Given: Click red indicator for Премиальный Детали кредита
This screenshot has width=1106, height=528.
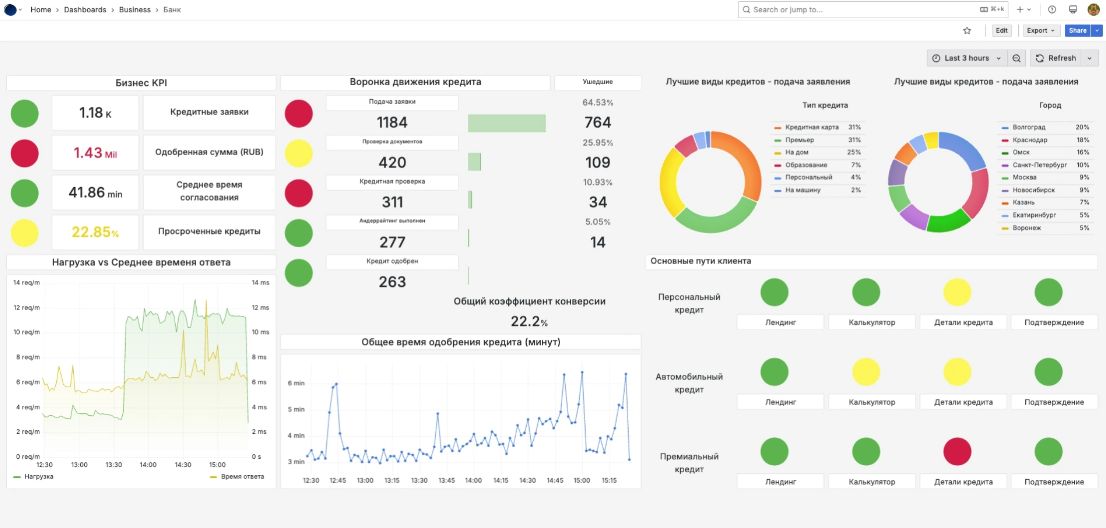Looking at the screenshot, I should point(957,451).
